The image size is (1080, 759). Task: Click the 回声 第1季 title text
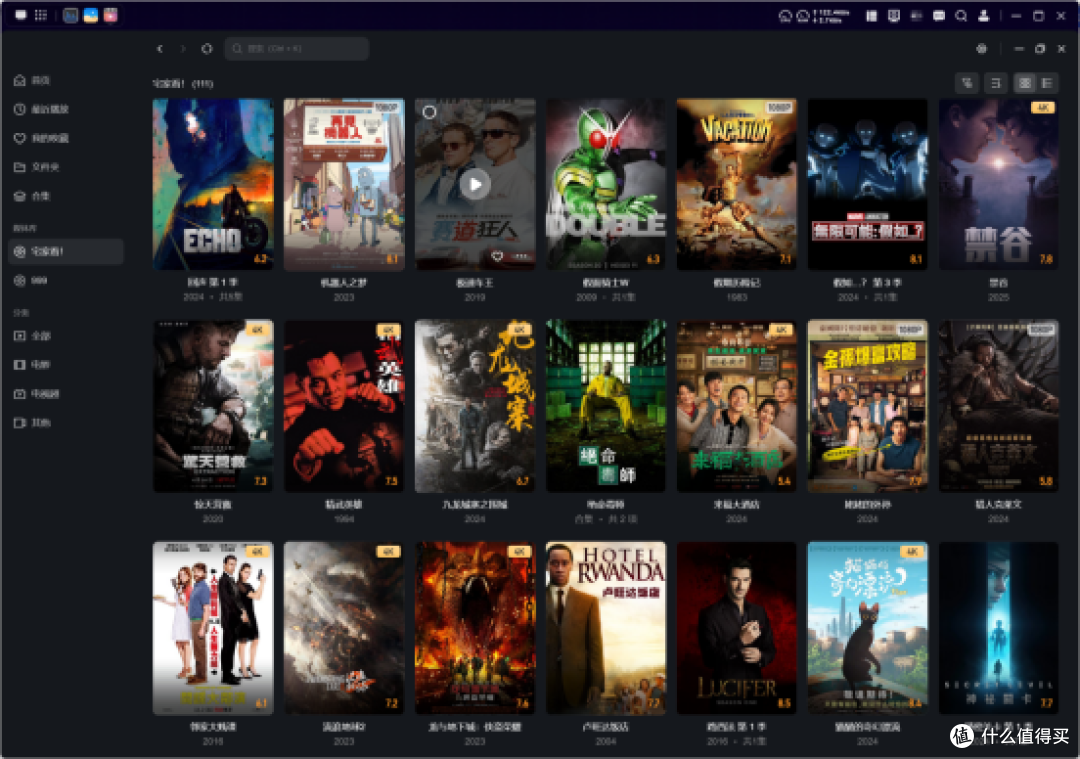pos(213,282)
